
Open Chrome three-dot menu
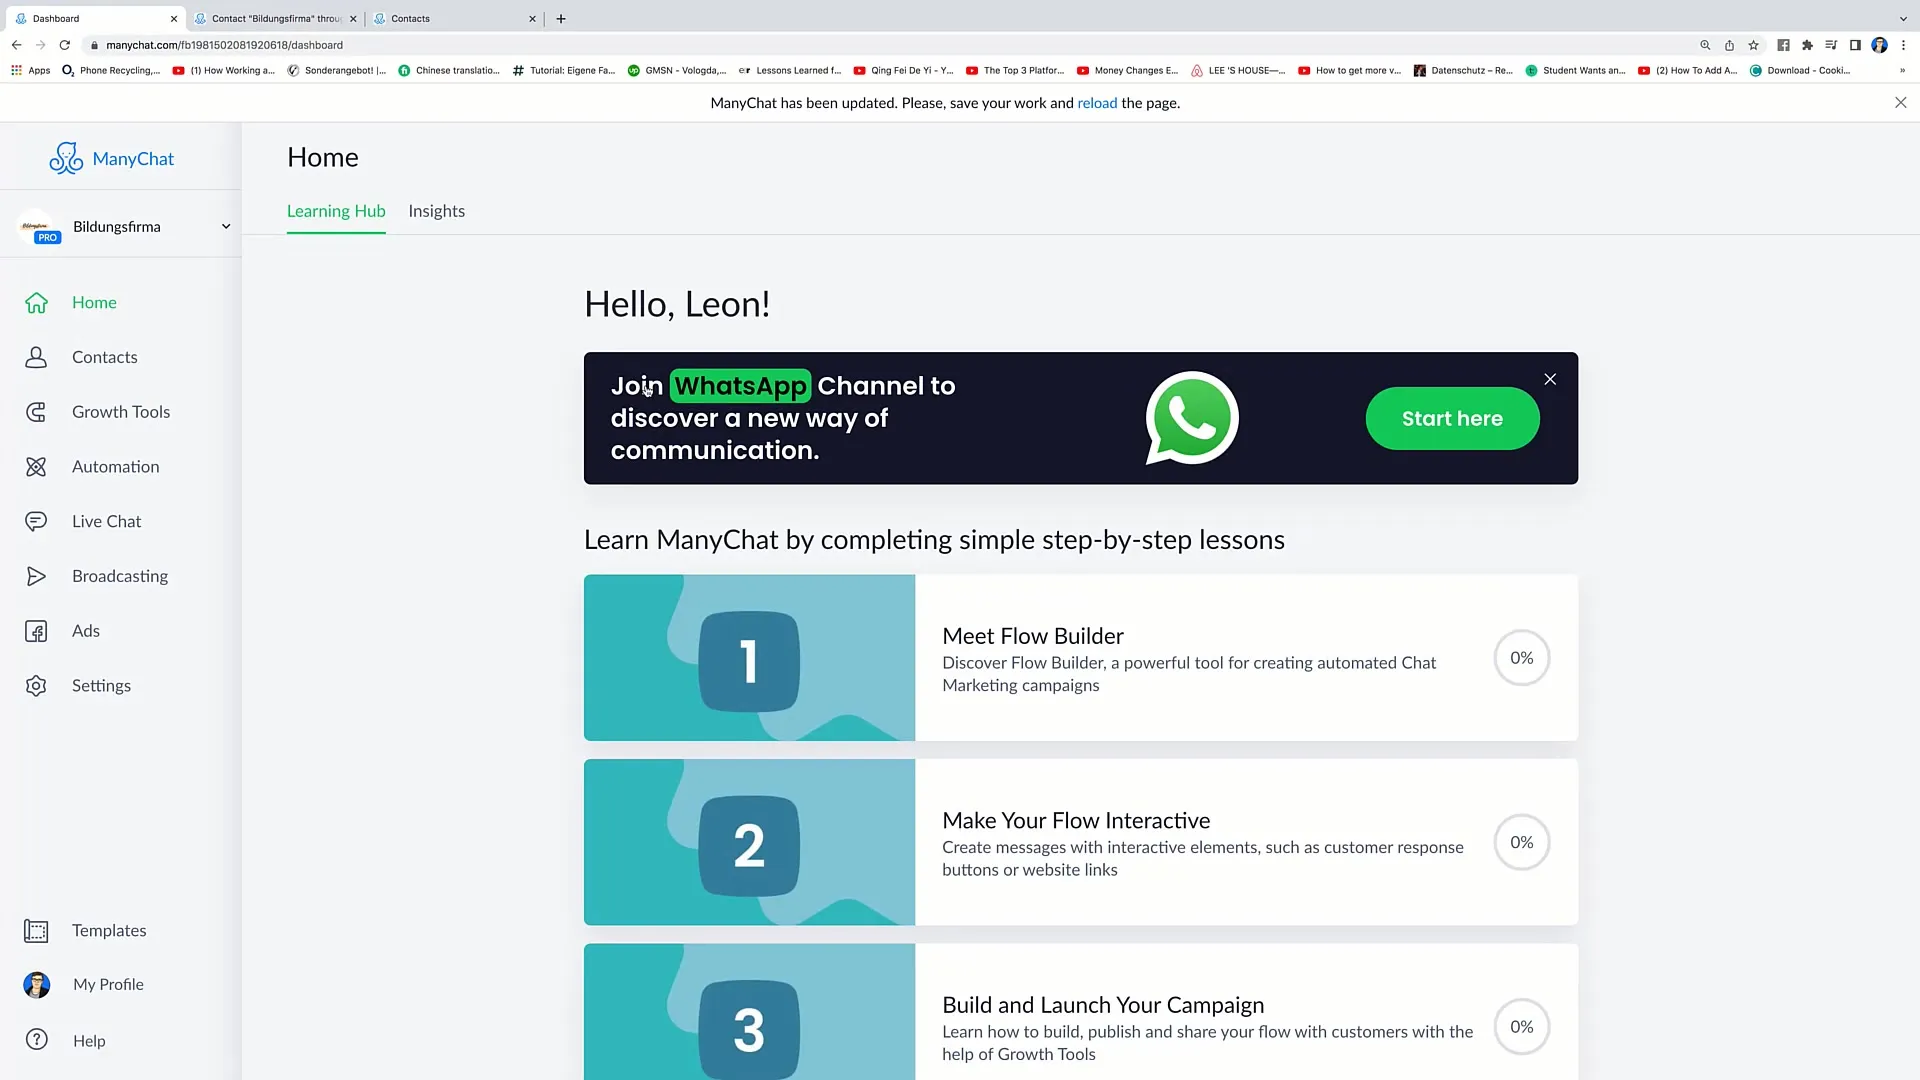(1903, 45)
